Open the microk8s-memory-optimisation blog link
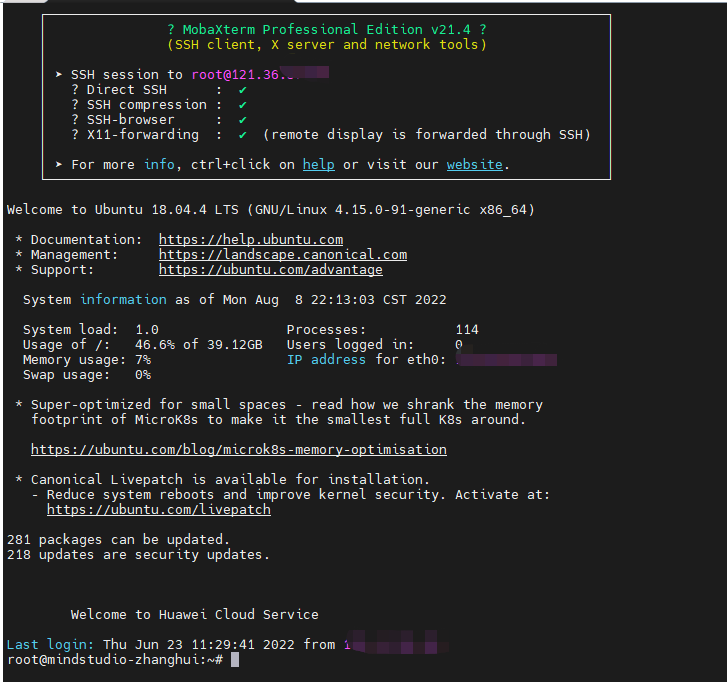The width and height of the screenshot is (727, 682). 239,450
